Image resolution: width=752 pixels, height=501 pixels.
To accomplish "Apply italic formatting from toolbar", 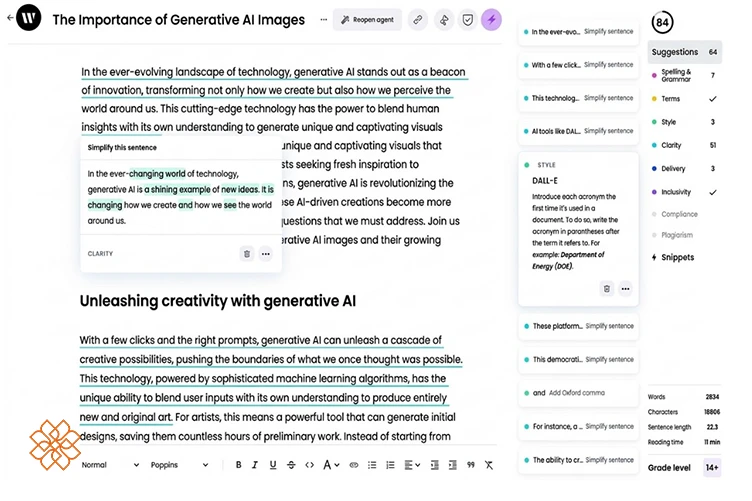I will coord(255,465).
